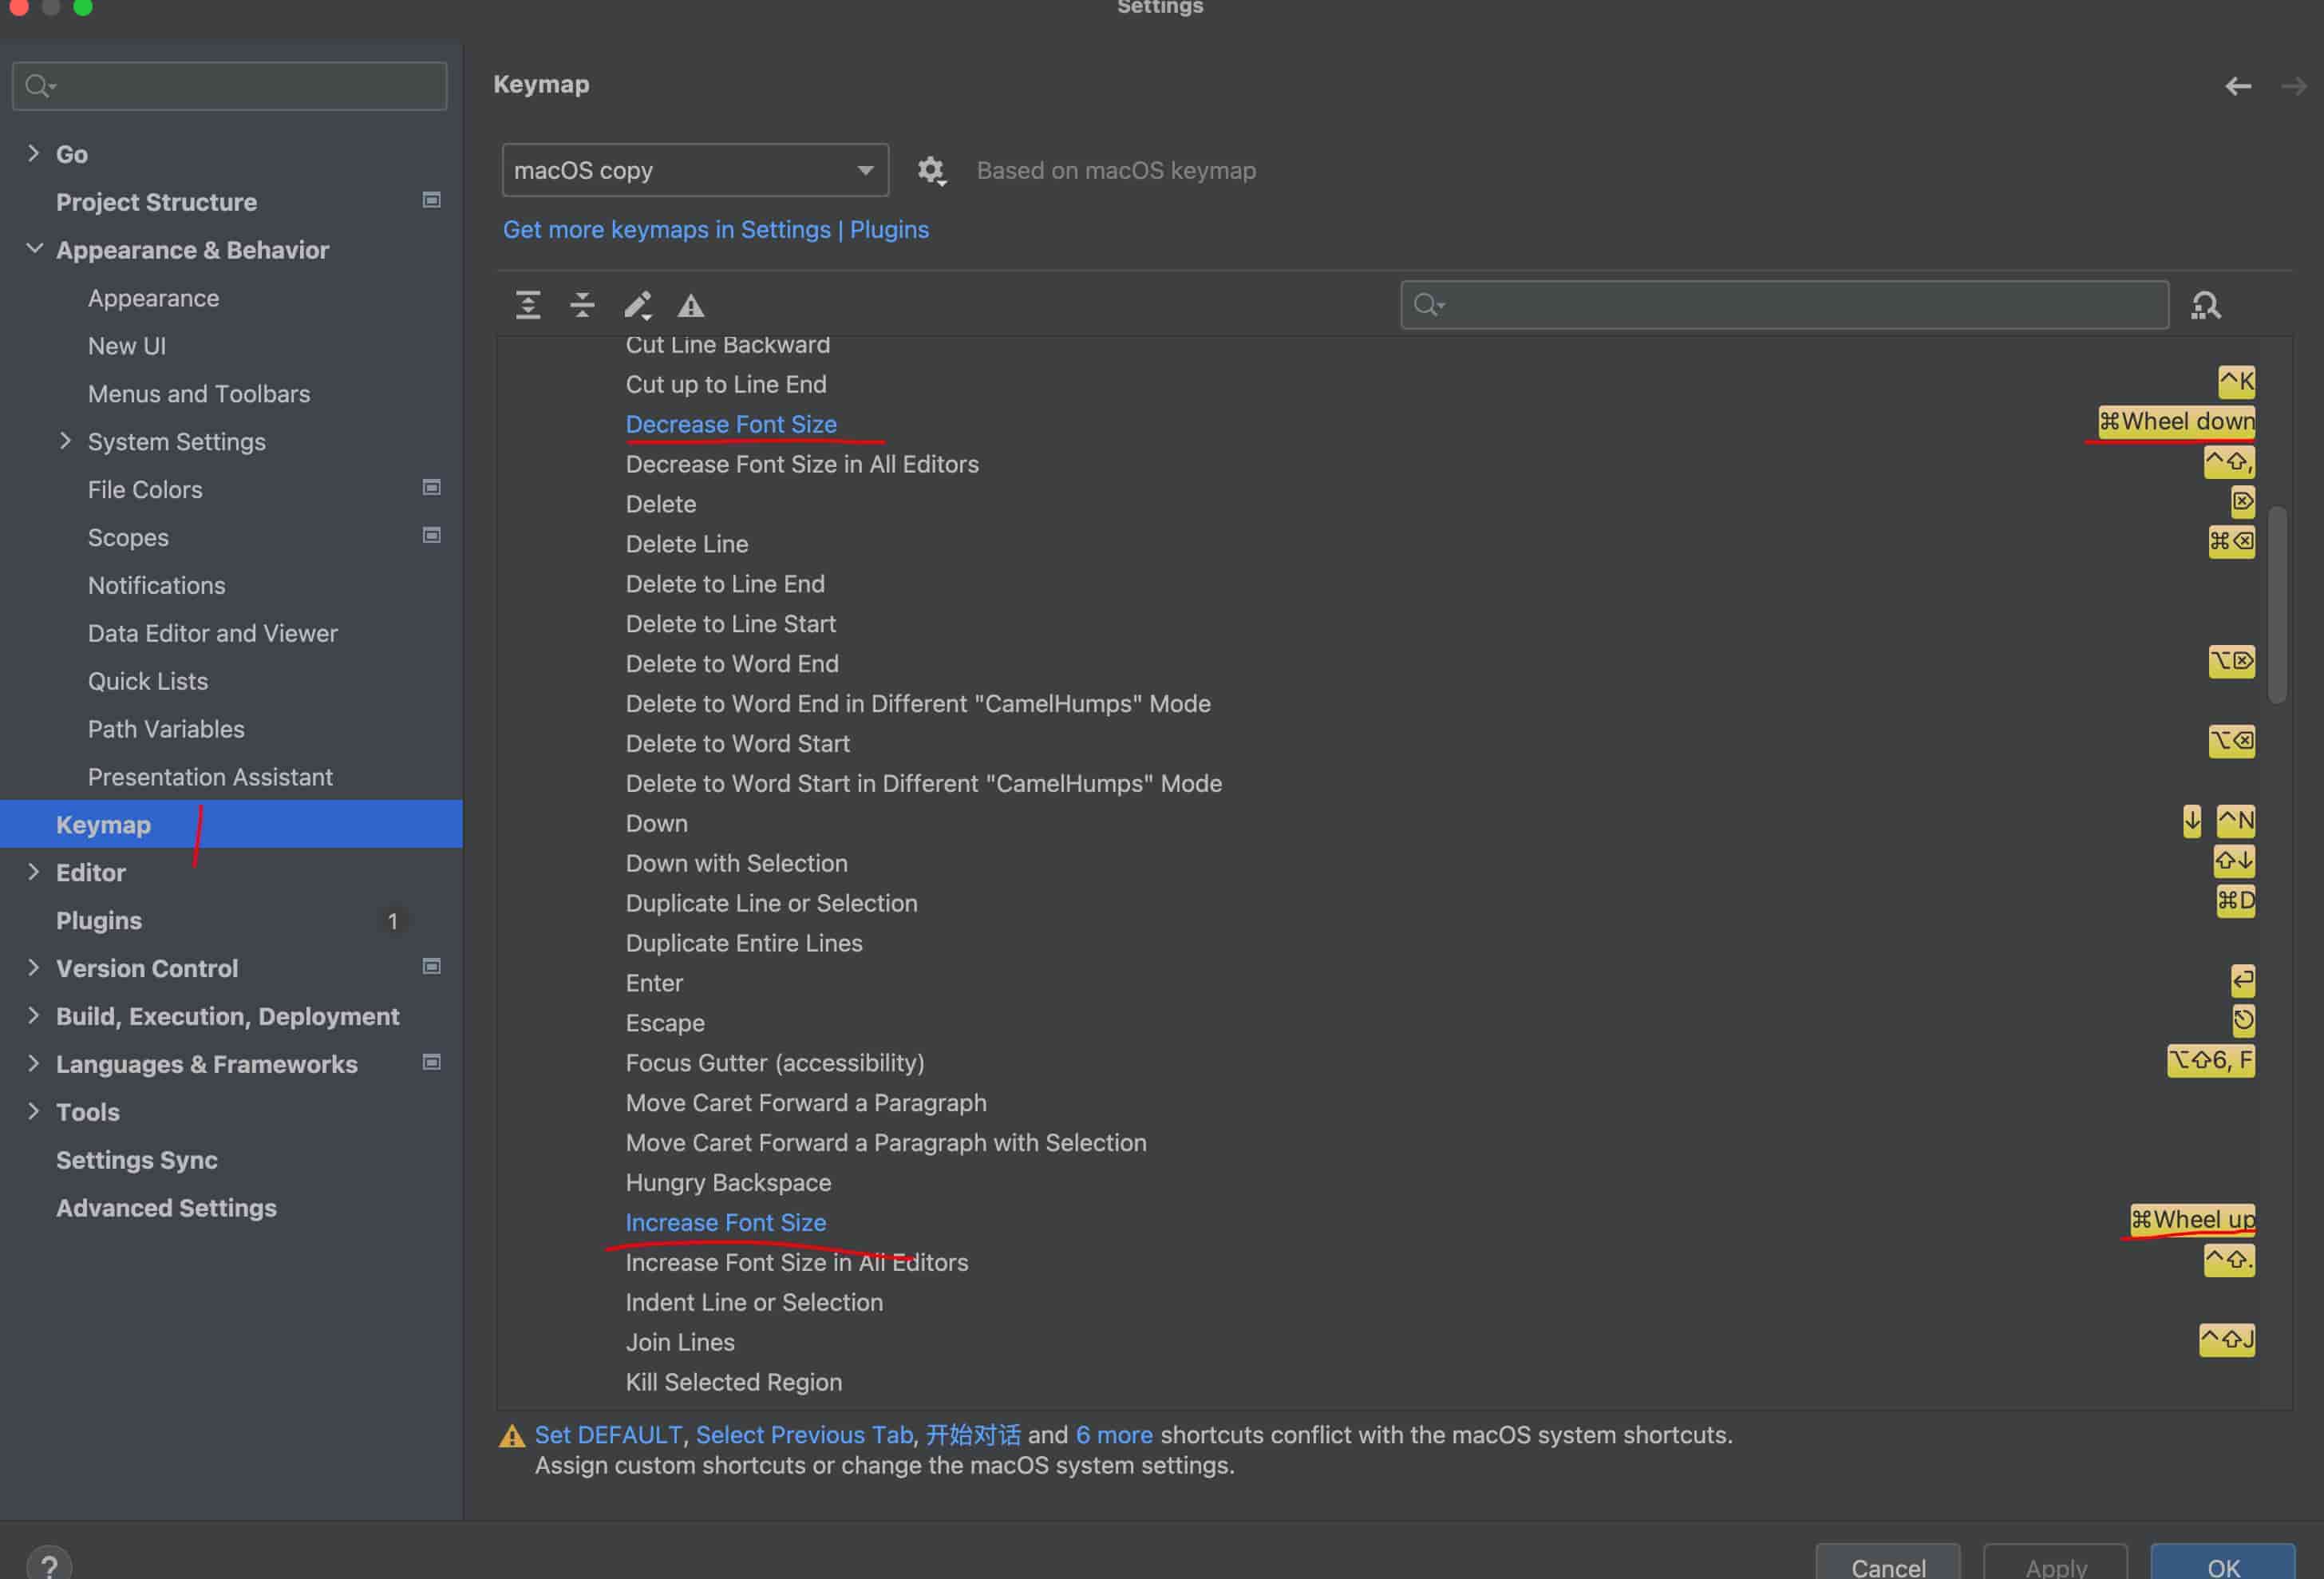Click the project-level icon beside Languages & Frameworks

click(432, 1062)
